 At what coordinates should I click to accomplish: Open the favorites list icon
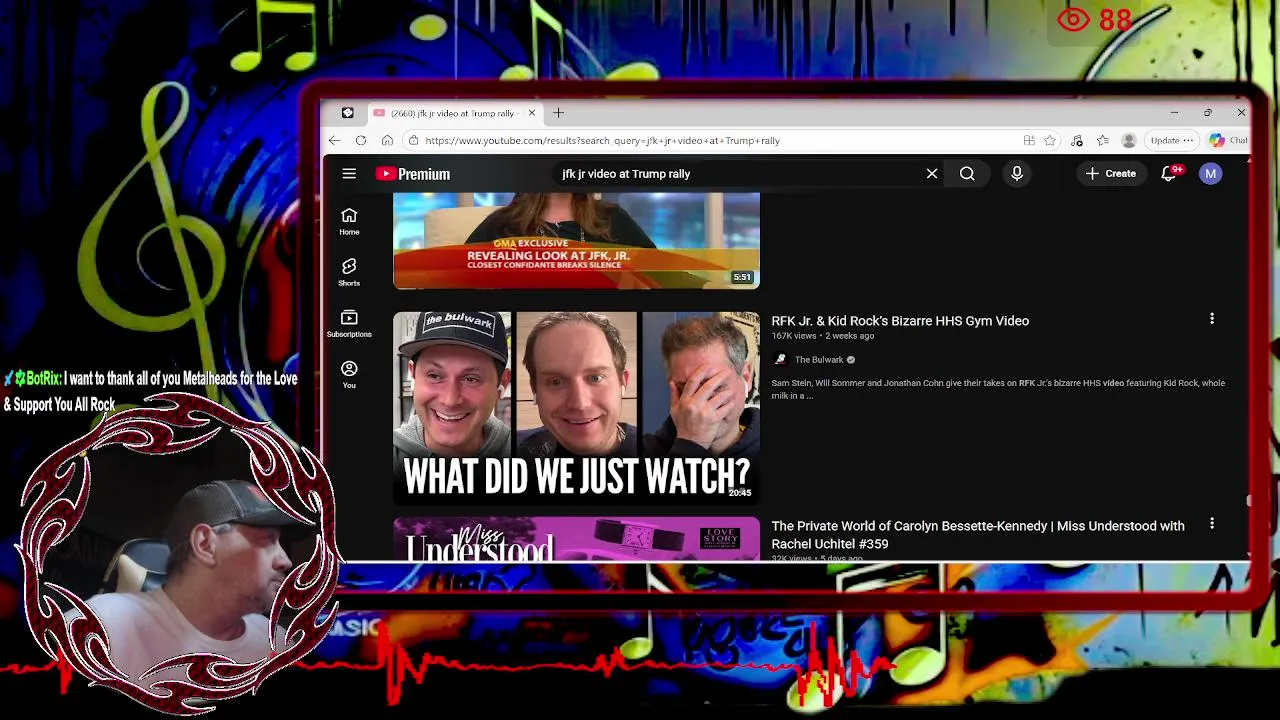[x=1103, y=141]
